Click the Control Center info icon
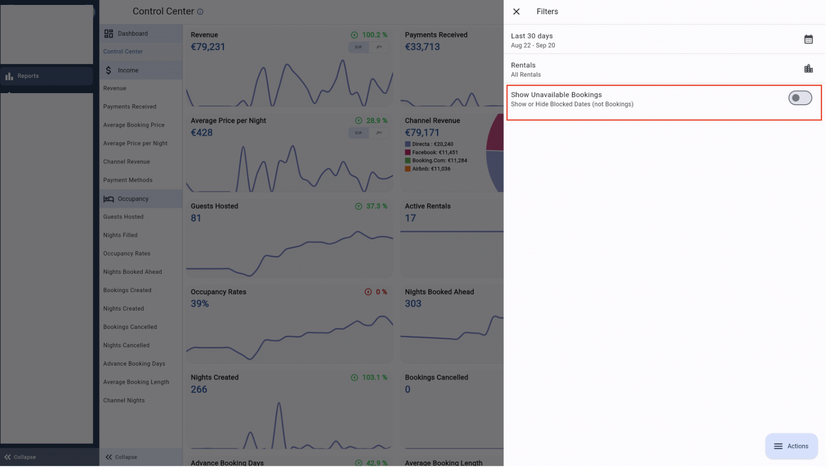 [x=201, y=12]
